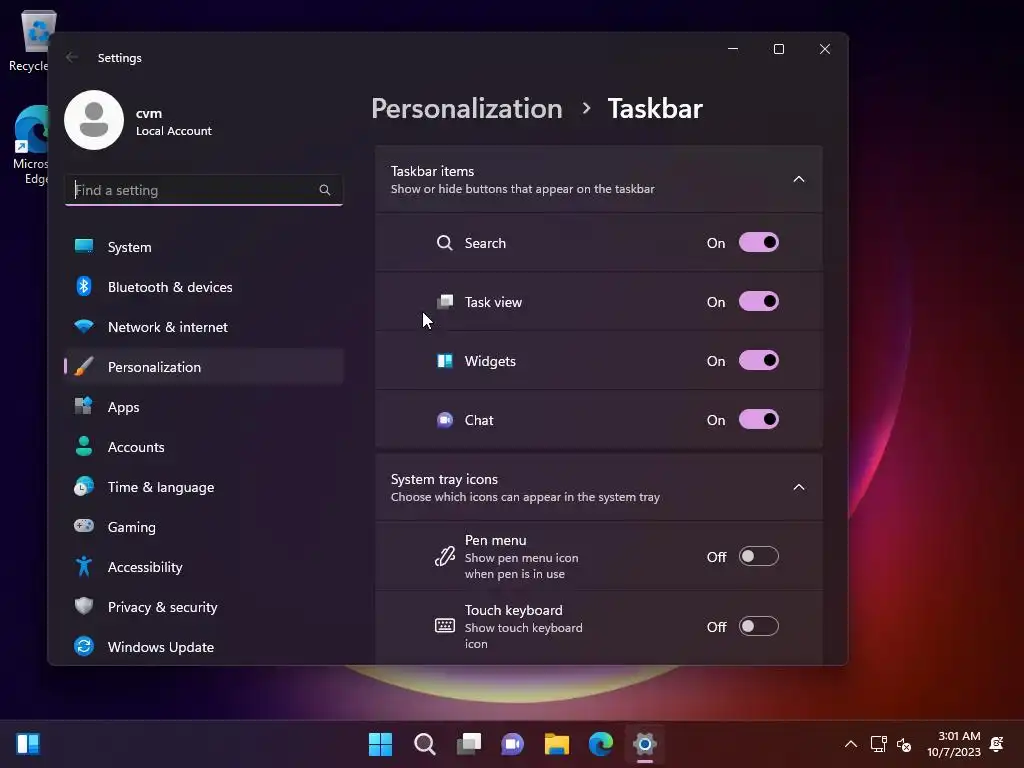Click the System monitor icon in the sidebar
The image size is (1024, 768).
coord(84,246)
